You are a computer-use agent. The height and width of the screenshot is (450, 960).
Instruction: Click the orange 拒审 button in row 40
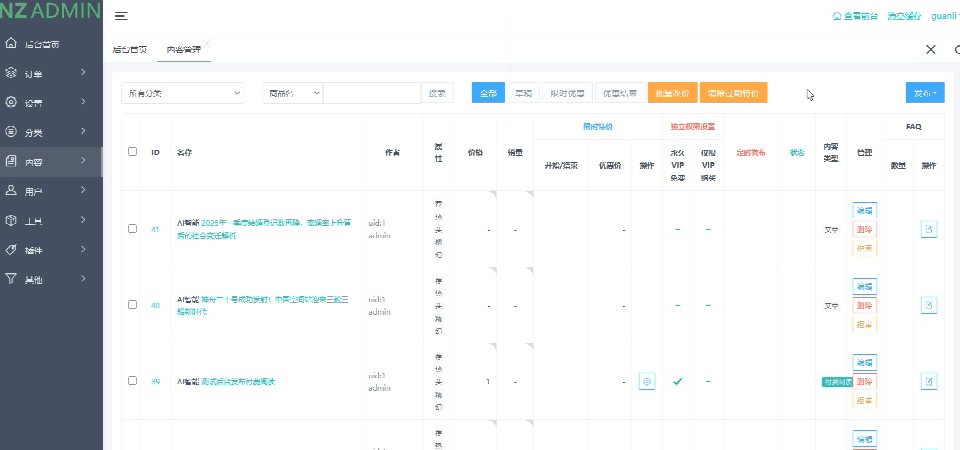tap(864, 324)
